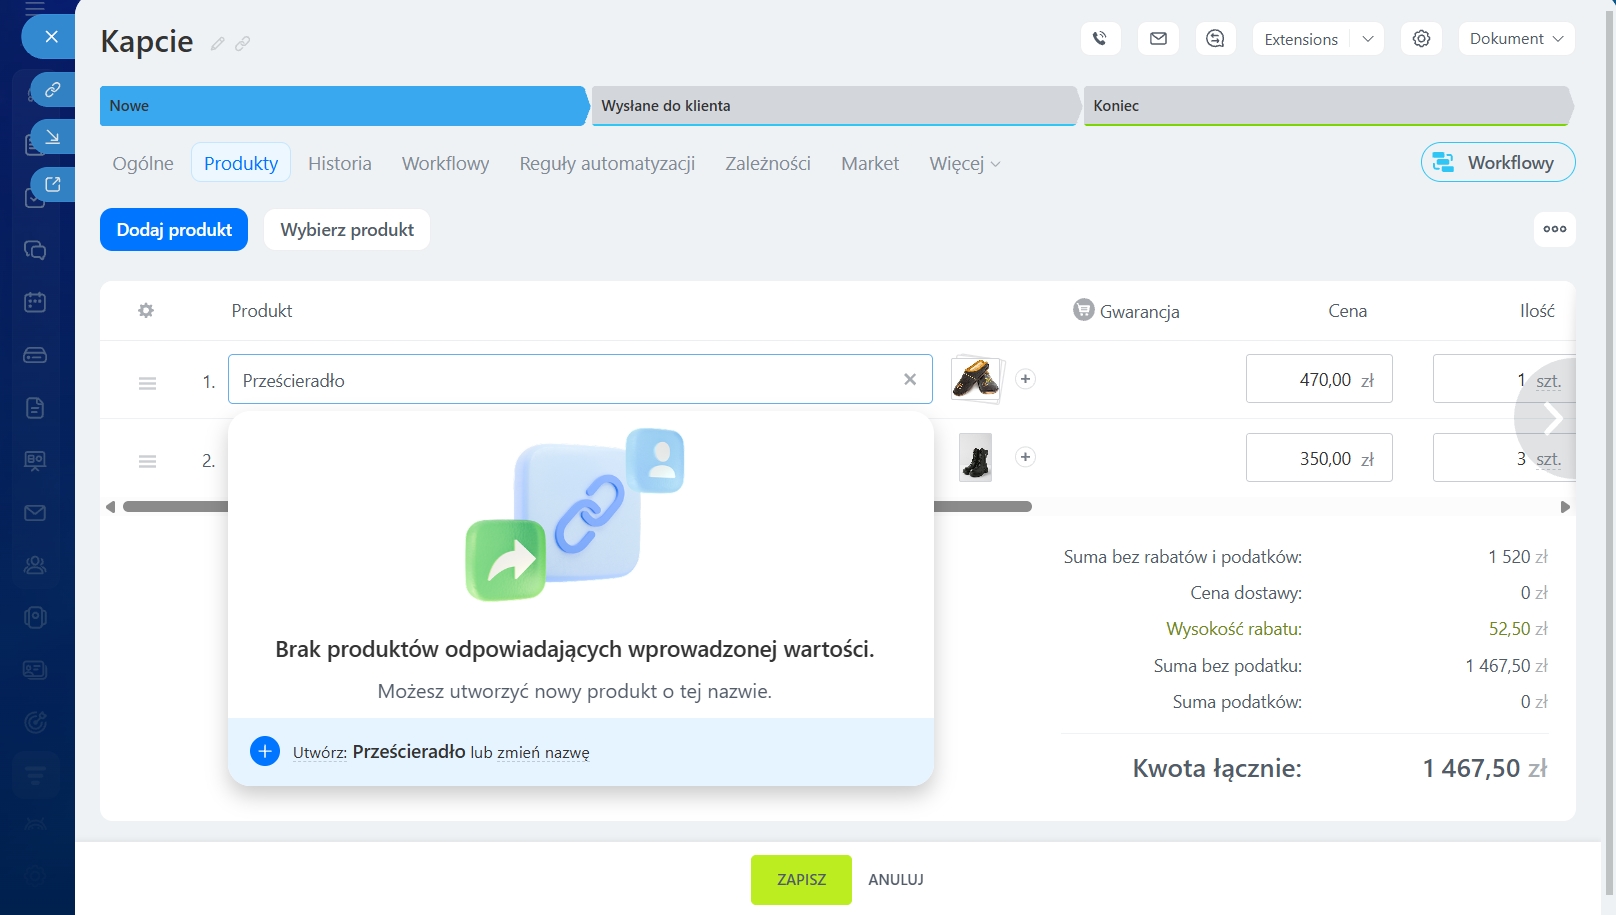1616x915 pixels.
Task: Open the Dokument dropdown menu
Action: tap(1516, 39)
